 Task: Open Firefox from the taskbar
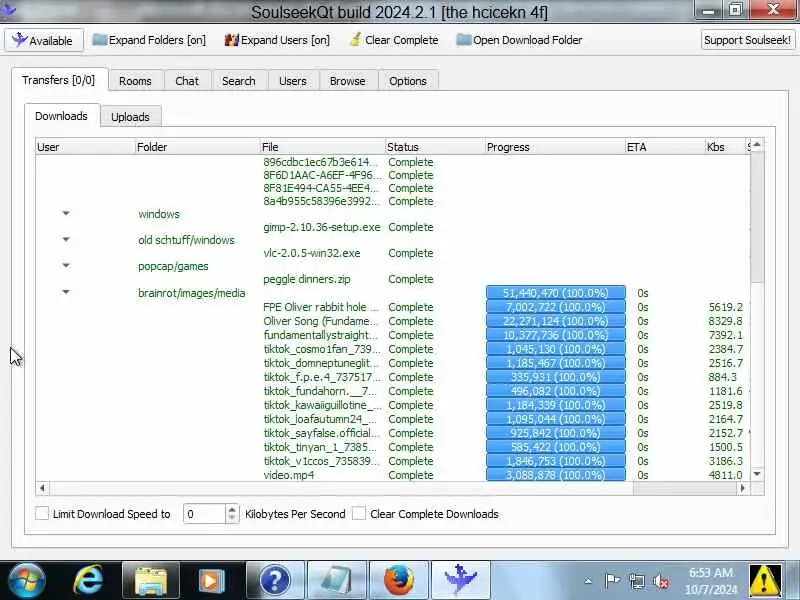click(x=398, y=580)
